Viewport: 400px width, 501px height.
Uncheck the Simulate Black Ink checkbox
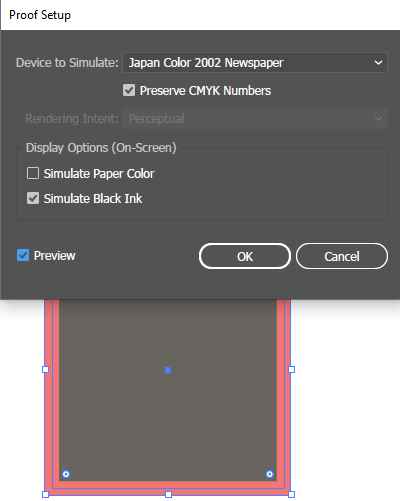33,198
